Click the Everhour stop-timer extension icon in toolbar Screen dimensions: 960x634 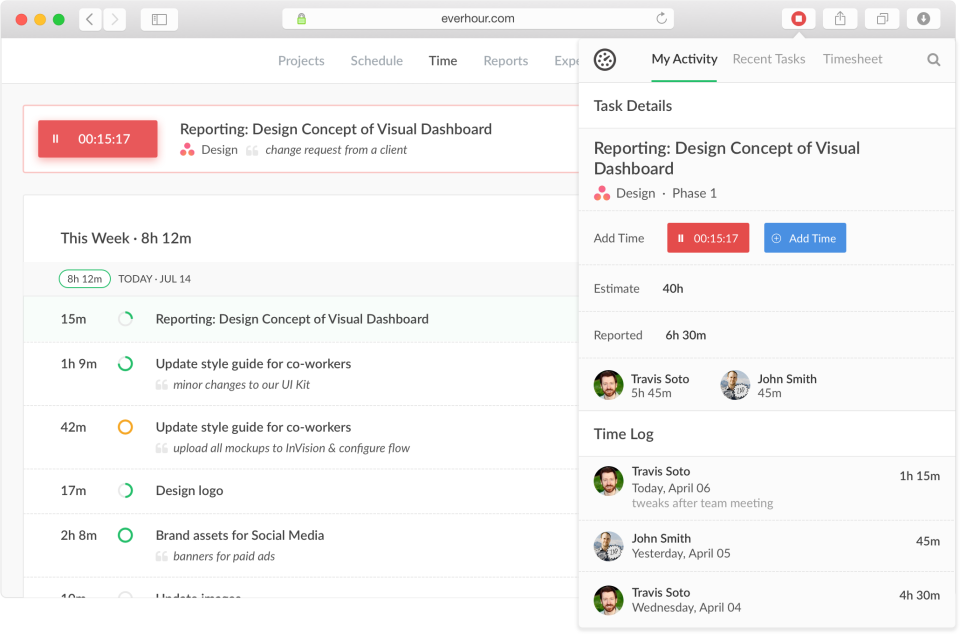pos(798,19)
